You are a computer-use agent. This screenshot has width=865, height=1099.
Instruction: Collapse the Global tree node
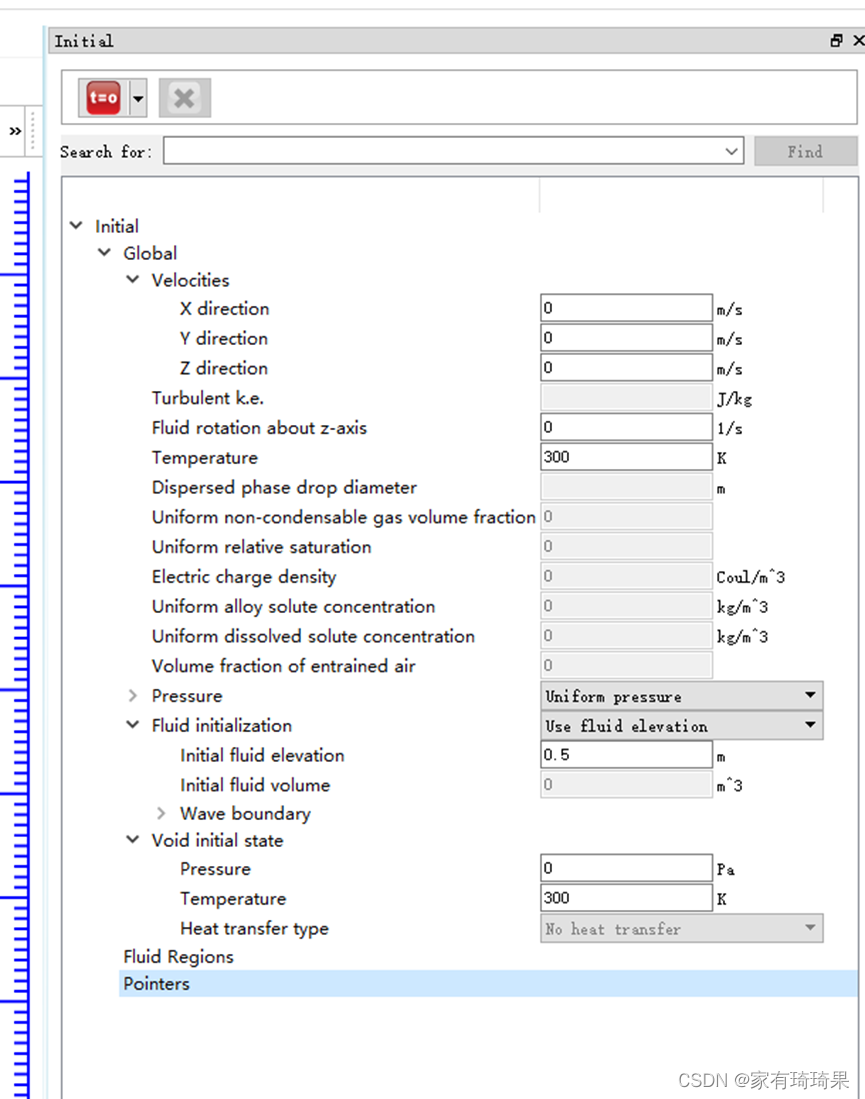104,252
